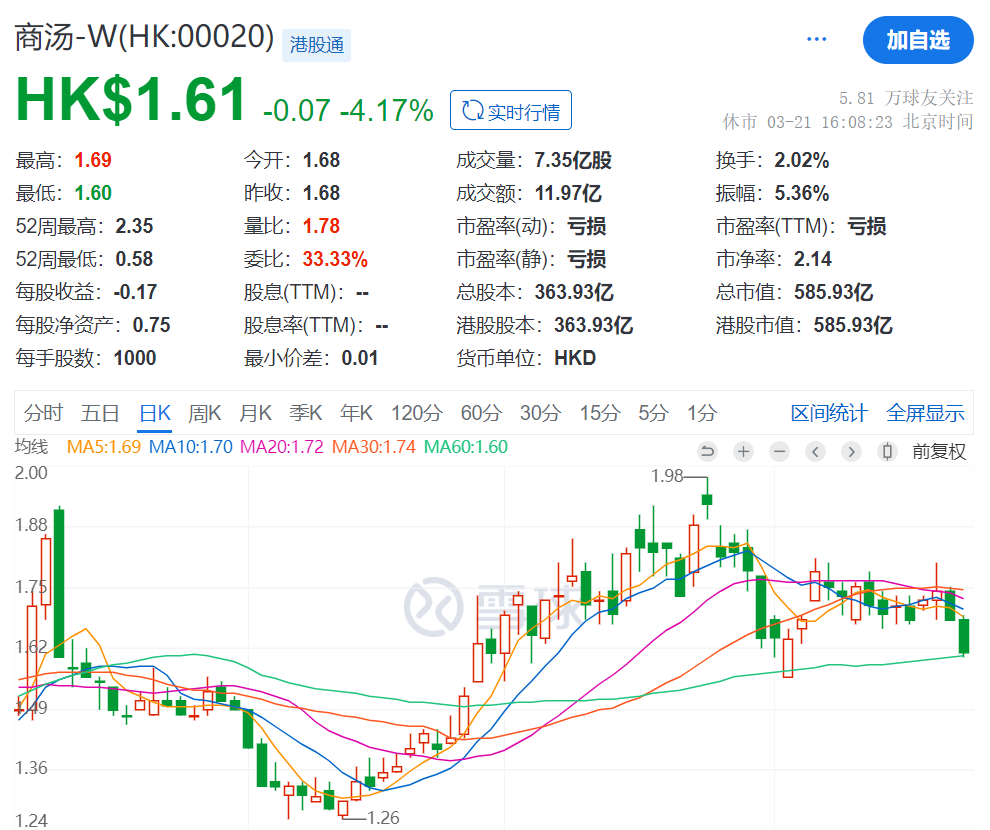Click the HK$1.61 current price
This screenshot has width=990, height=830.
(131, 100)
